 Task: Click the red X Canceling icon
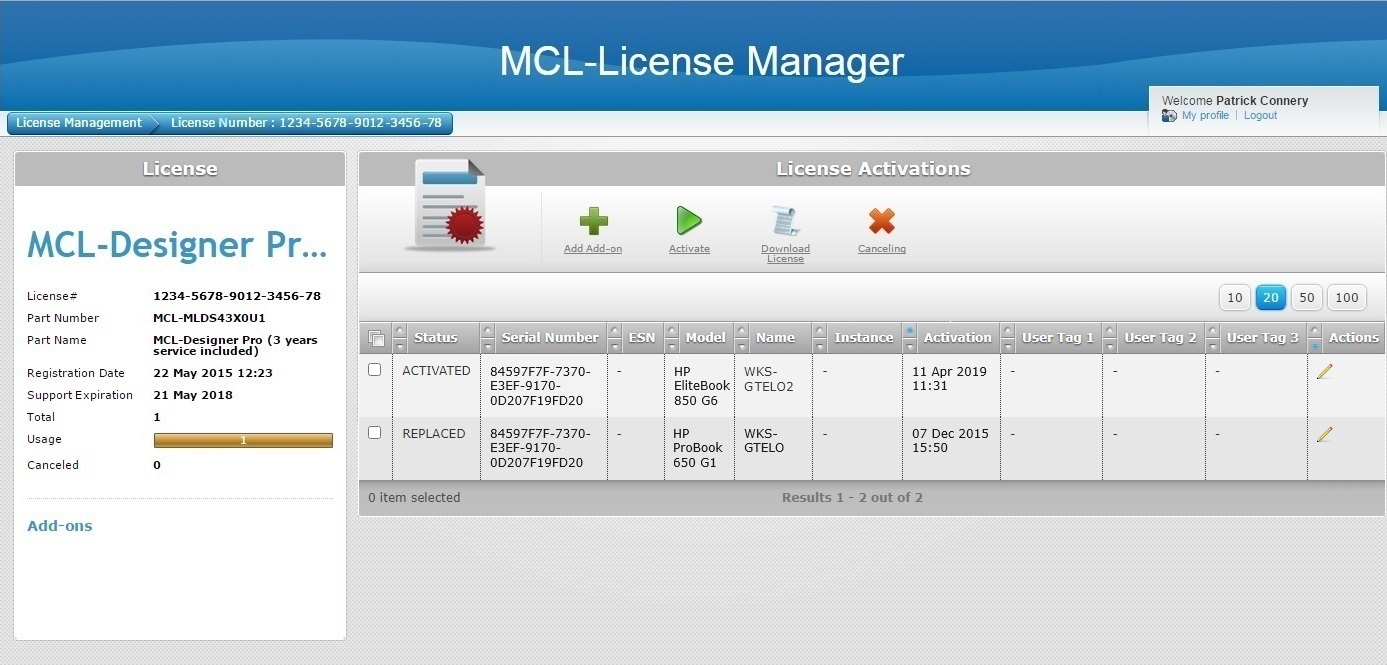click(881, 221)
